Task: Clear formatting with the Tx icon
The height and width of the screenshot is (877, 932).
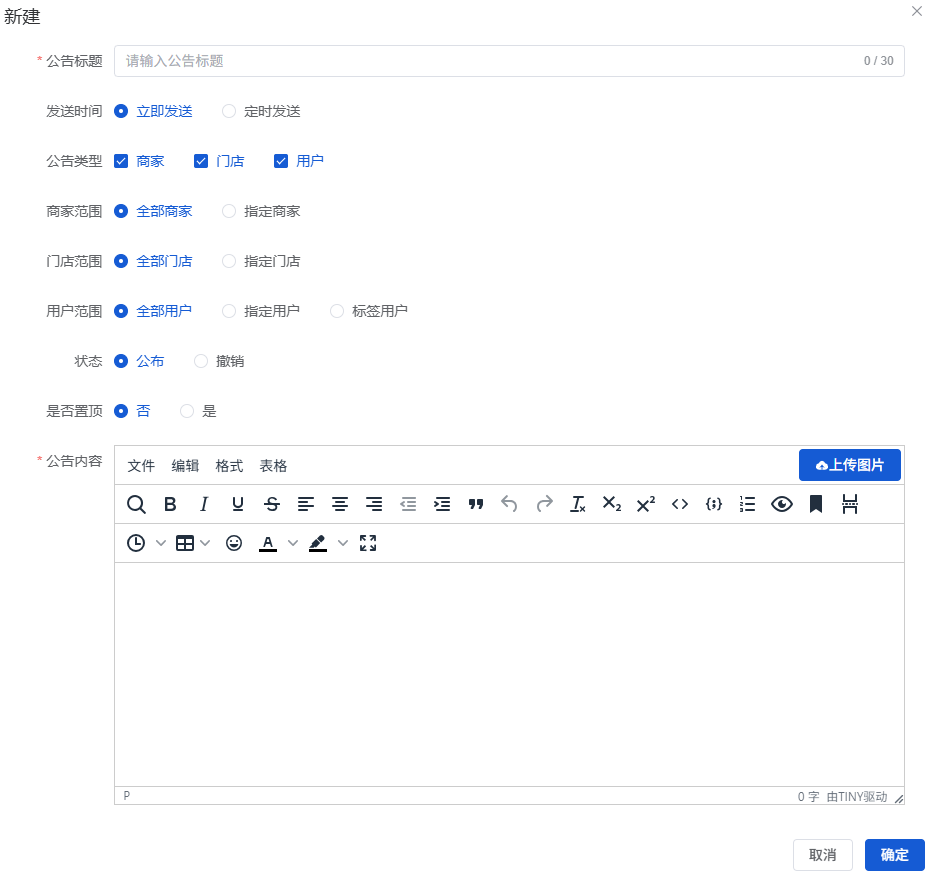Action: [578, 504]
